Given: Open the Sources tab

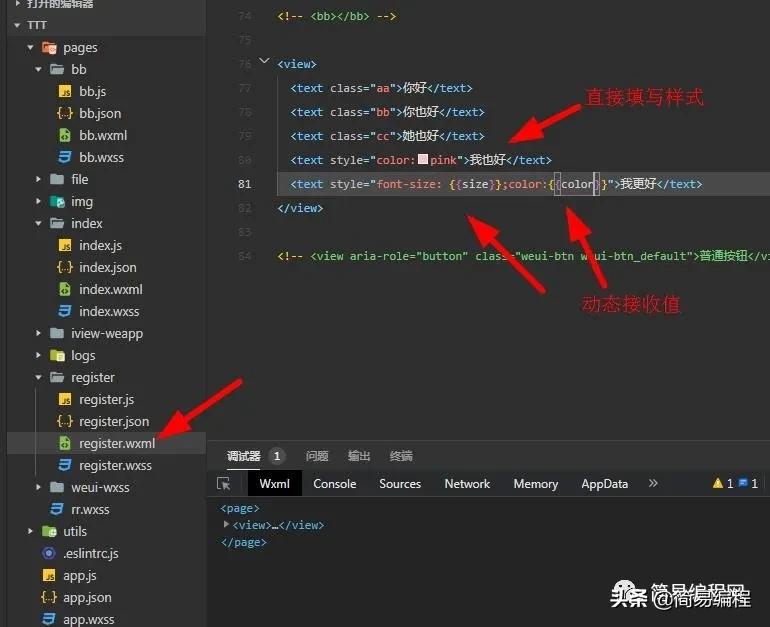Looking at the screenshot, I should coord(400,484).
